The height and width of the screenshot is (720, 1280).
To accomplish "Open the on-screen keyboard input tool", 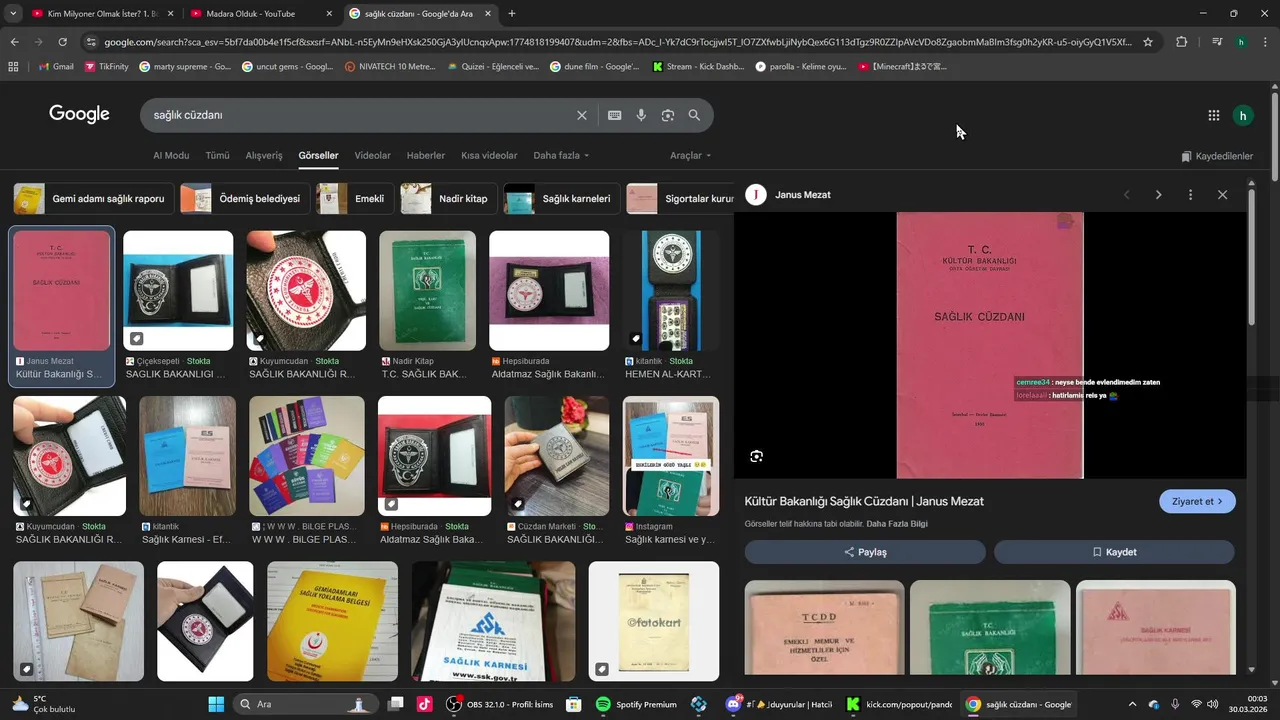I will pyautogui.click(x=615, y=115).
